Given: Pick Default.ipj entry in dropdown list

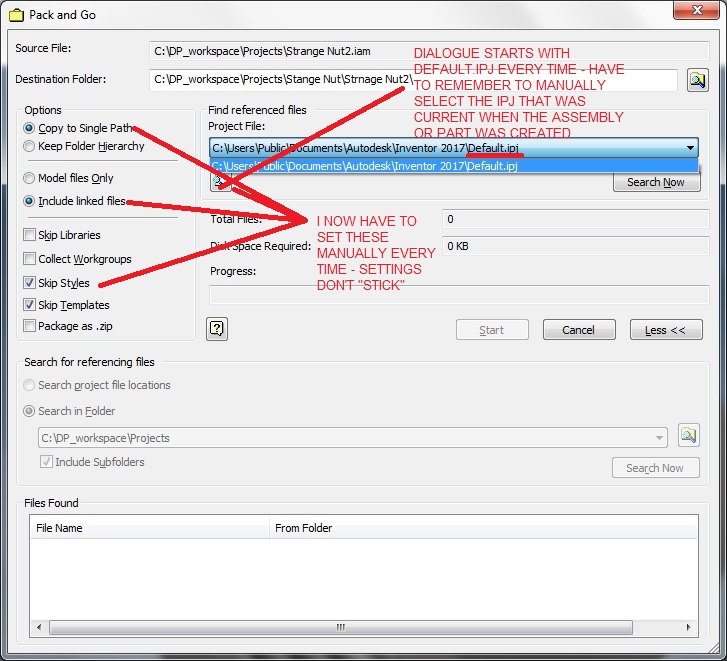Looking at the screenshot, I should coord(453,166).
